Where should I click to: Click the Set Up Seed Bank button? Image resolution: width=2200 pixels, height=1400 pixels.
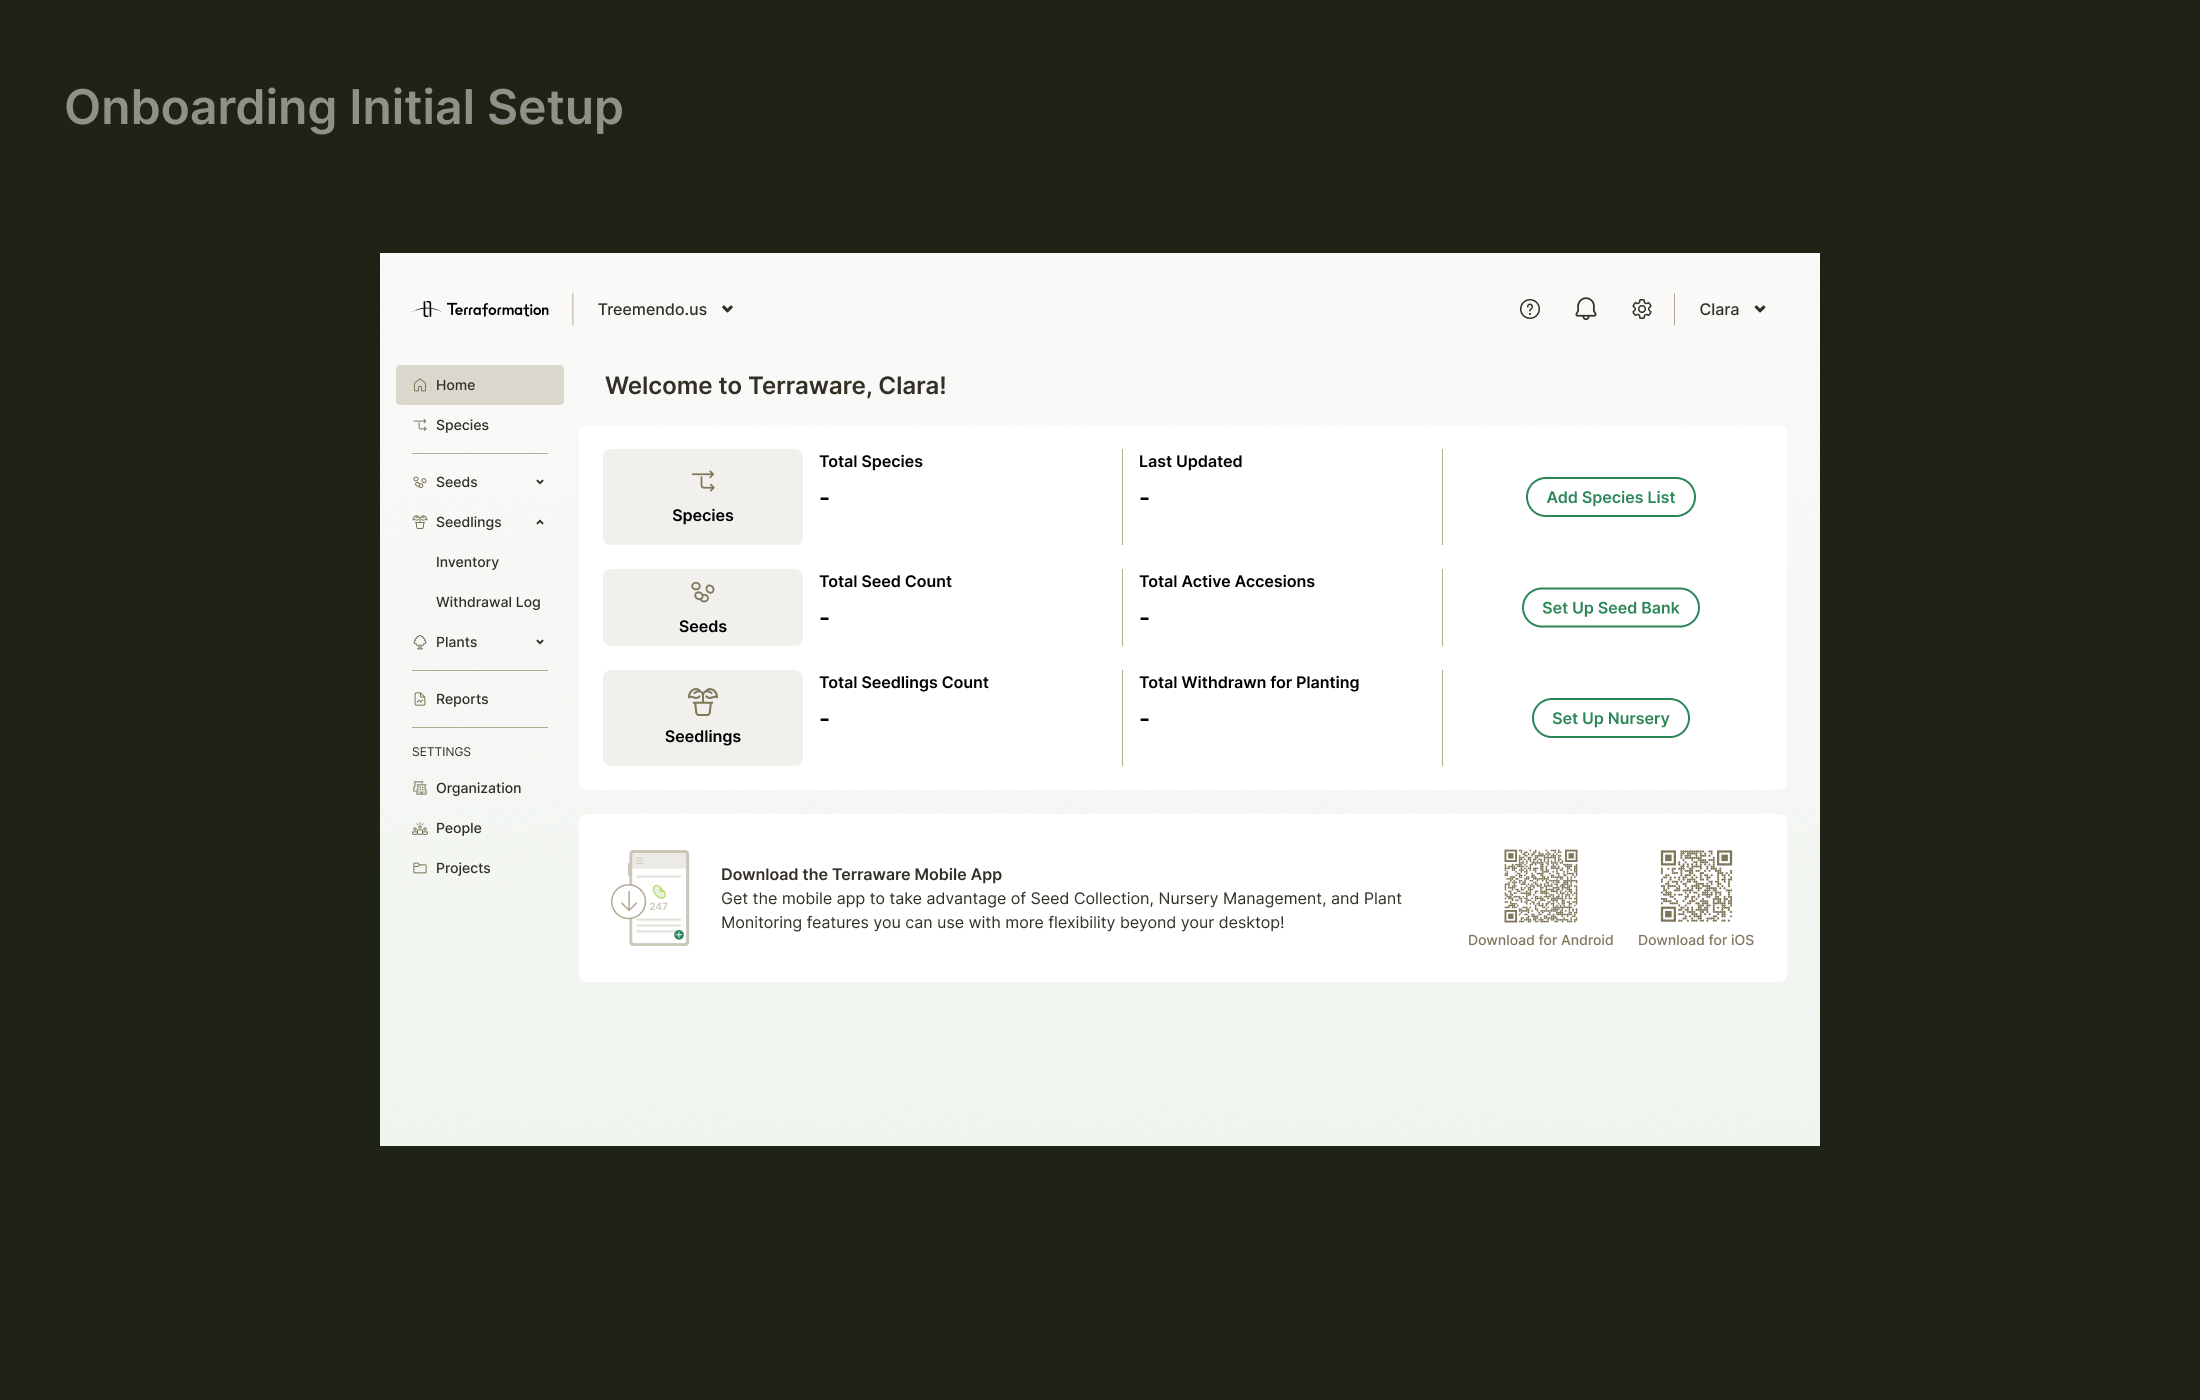coord(1609,607)
